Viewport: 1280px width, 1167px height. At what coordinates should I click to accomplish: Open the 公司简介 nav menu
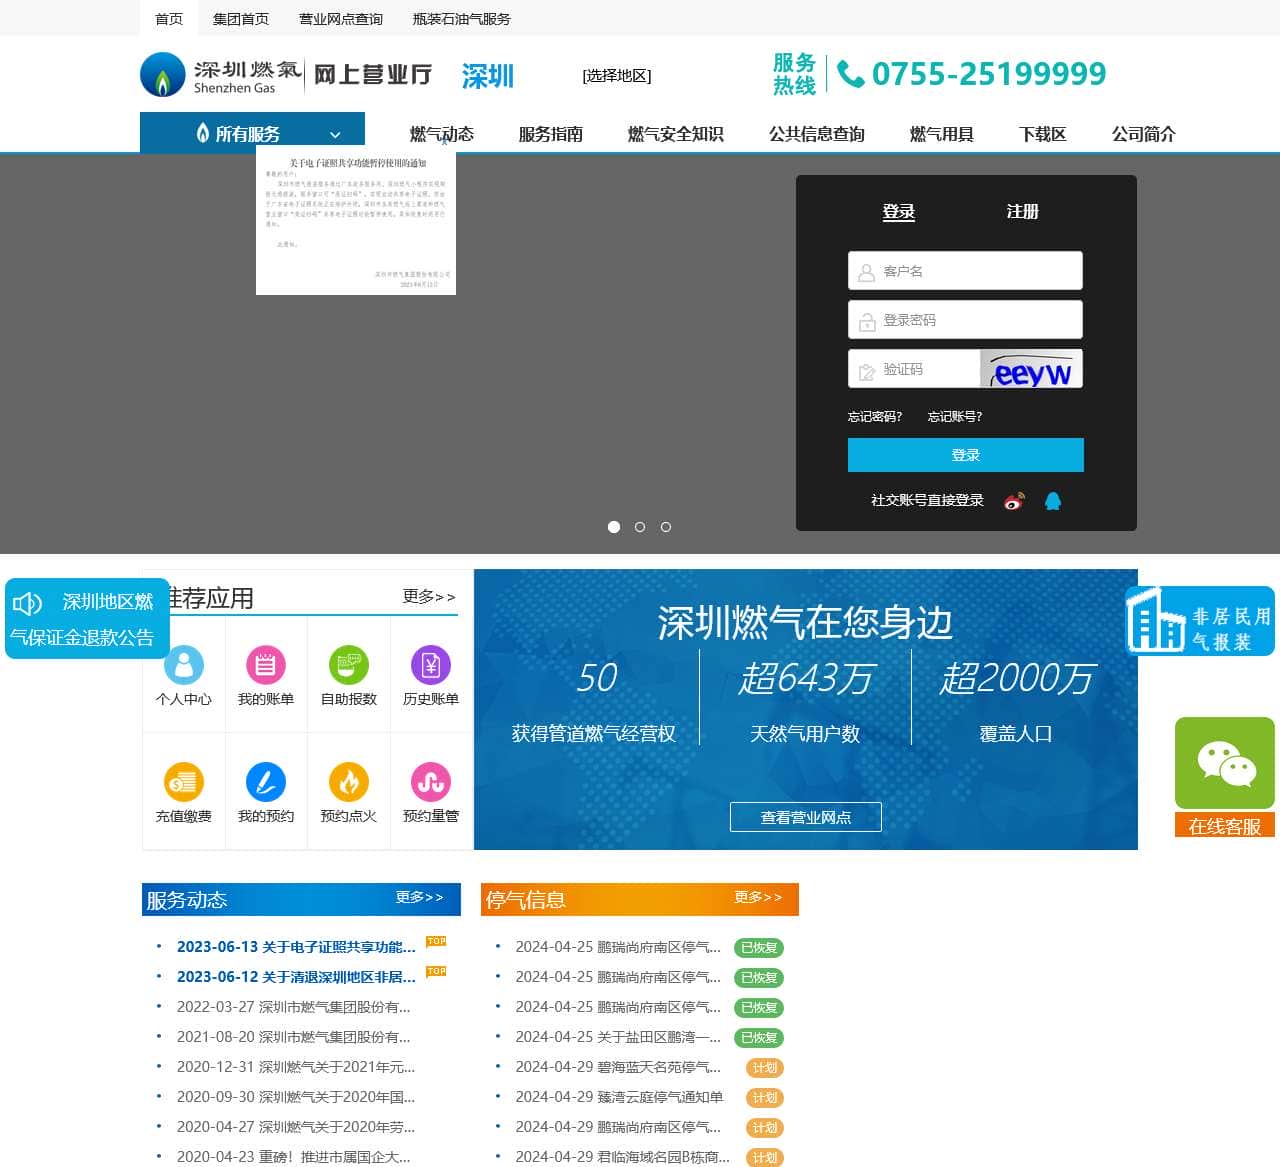point(1144,134)
